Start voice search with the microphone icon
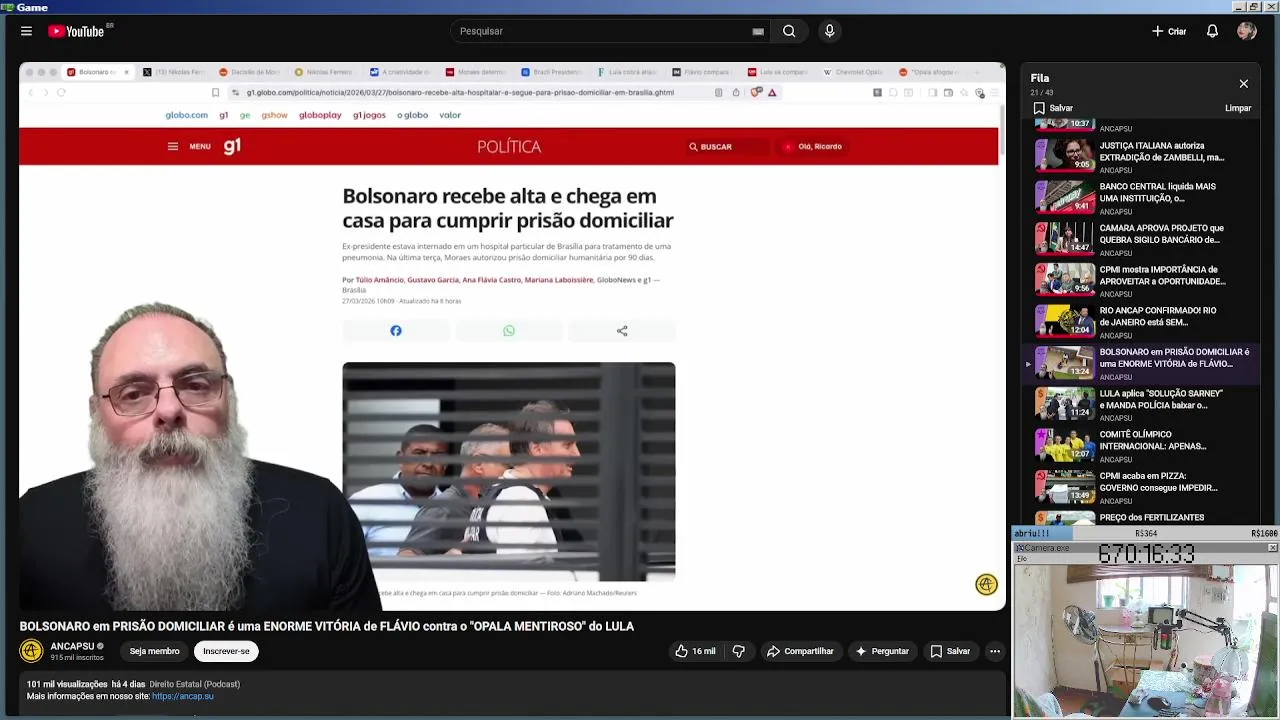 pos(829,31)
